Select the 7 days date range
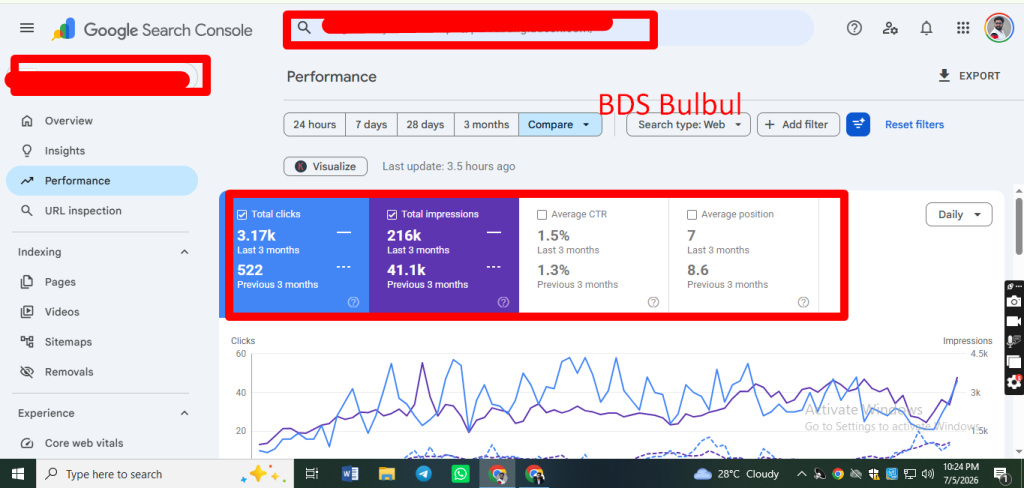 click(371, 124)
